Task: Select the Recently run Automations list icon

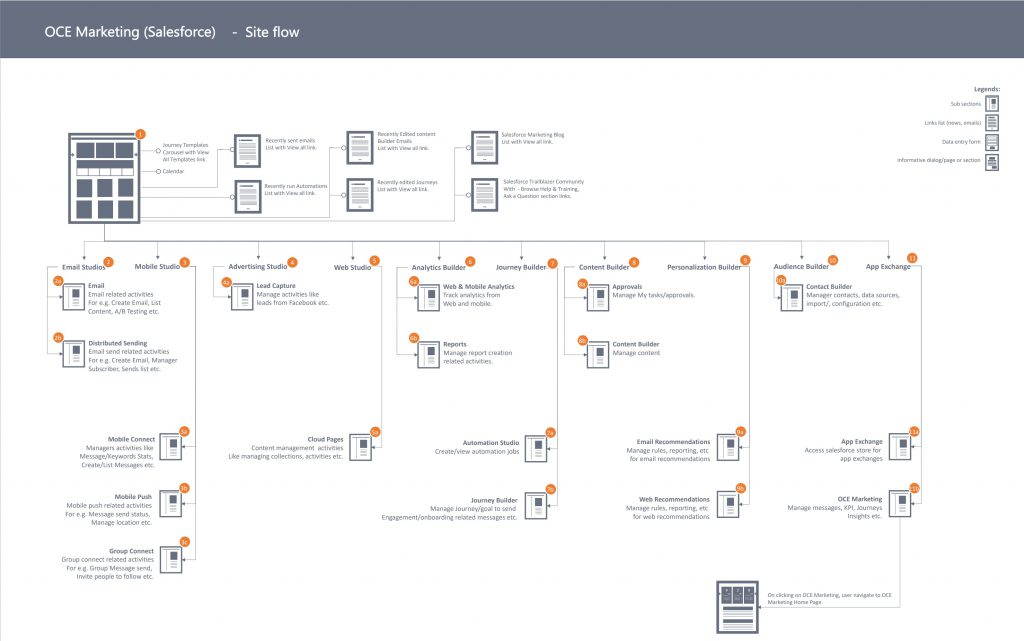Action: tap(248, 196)
